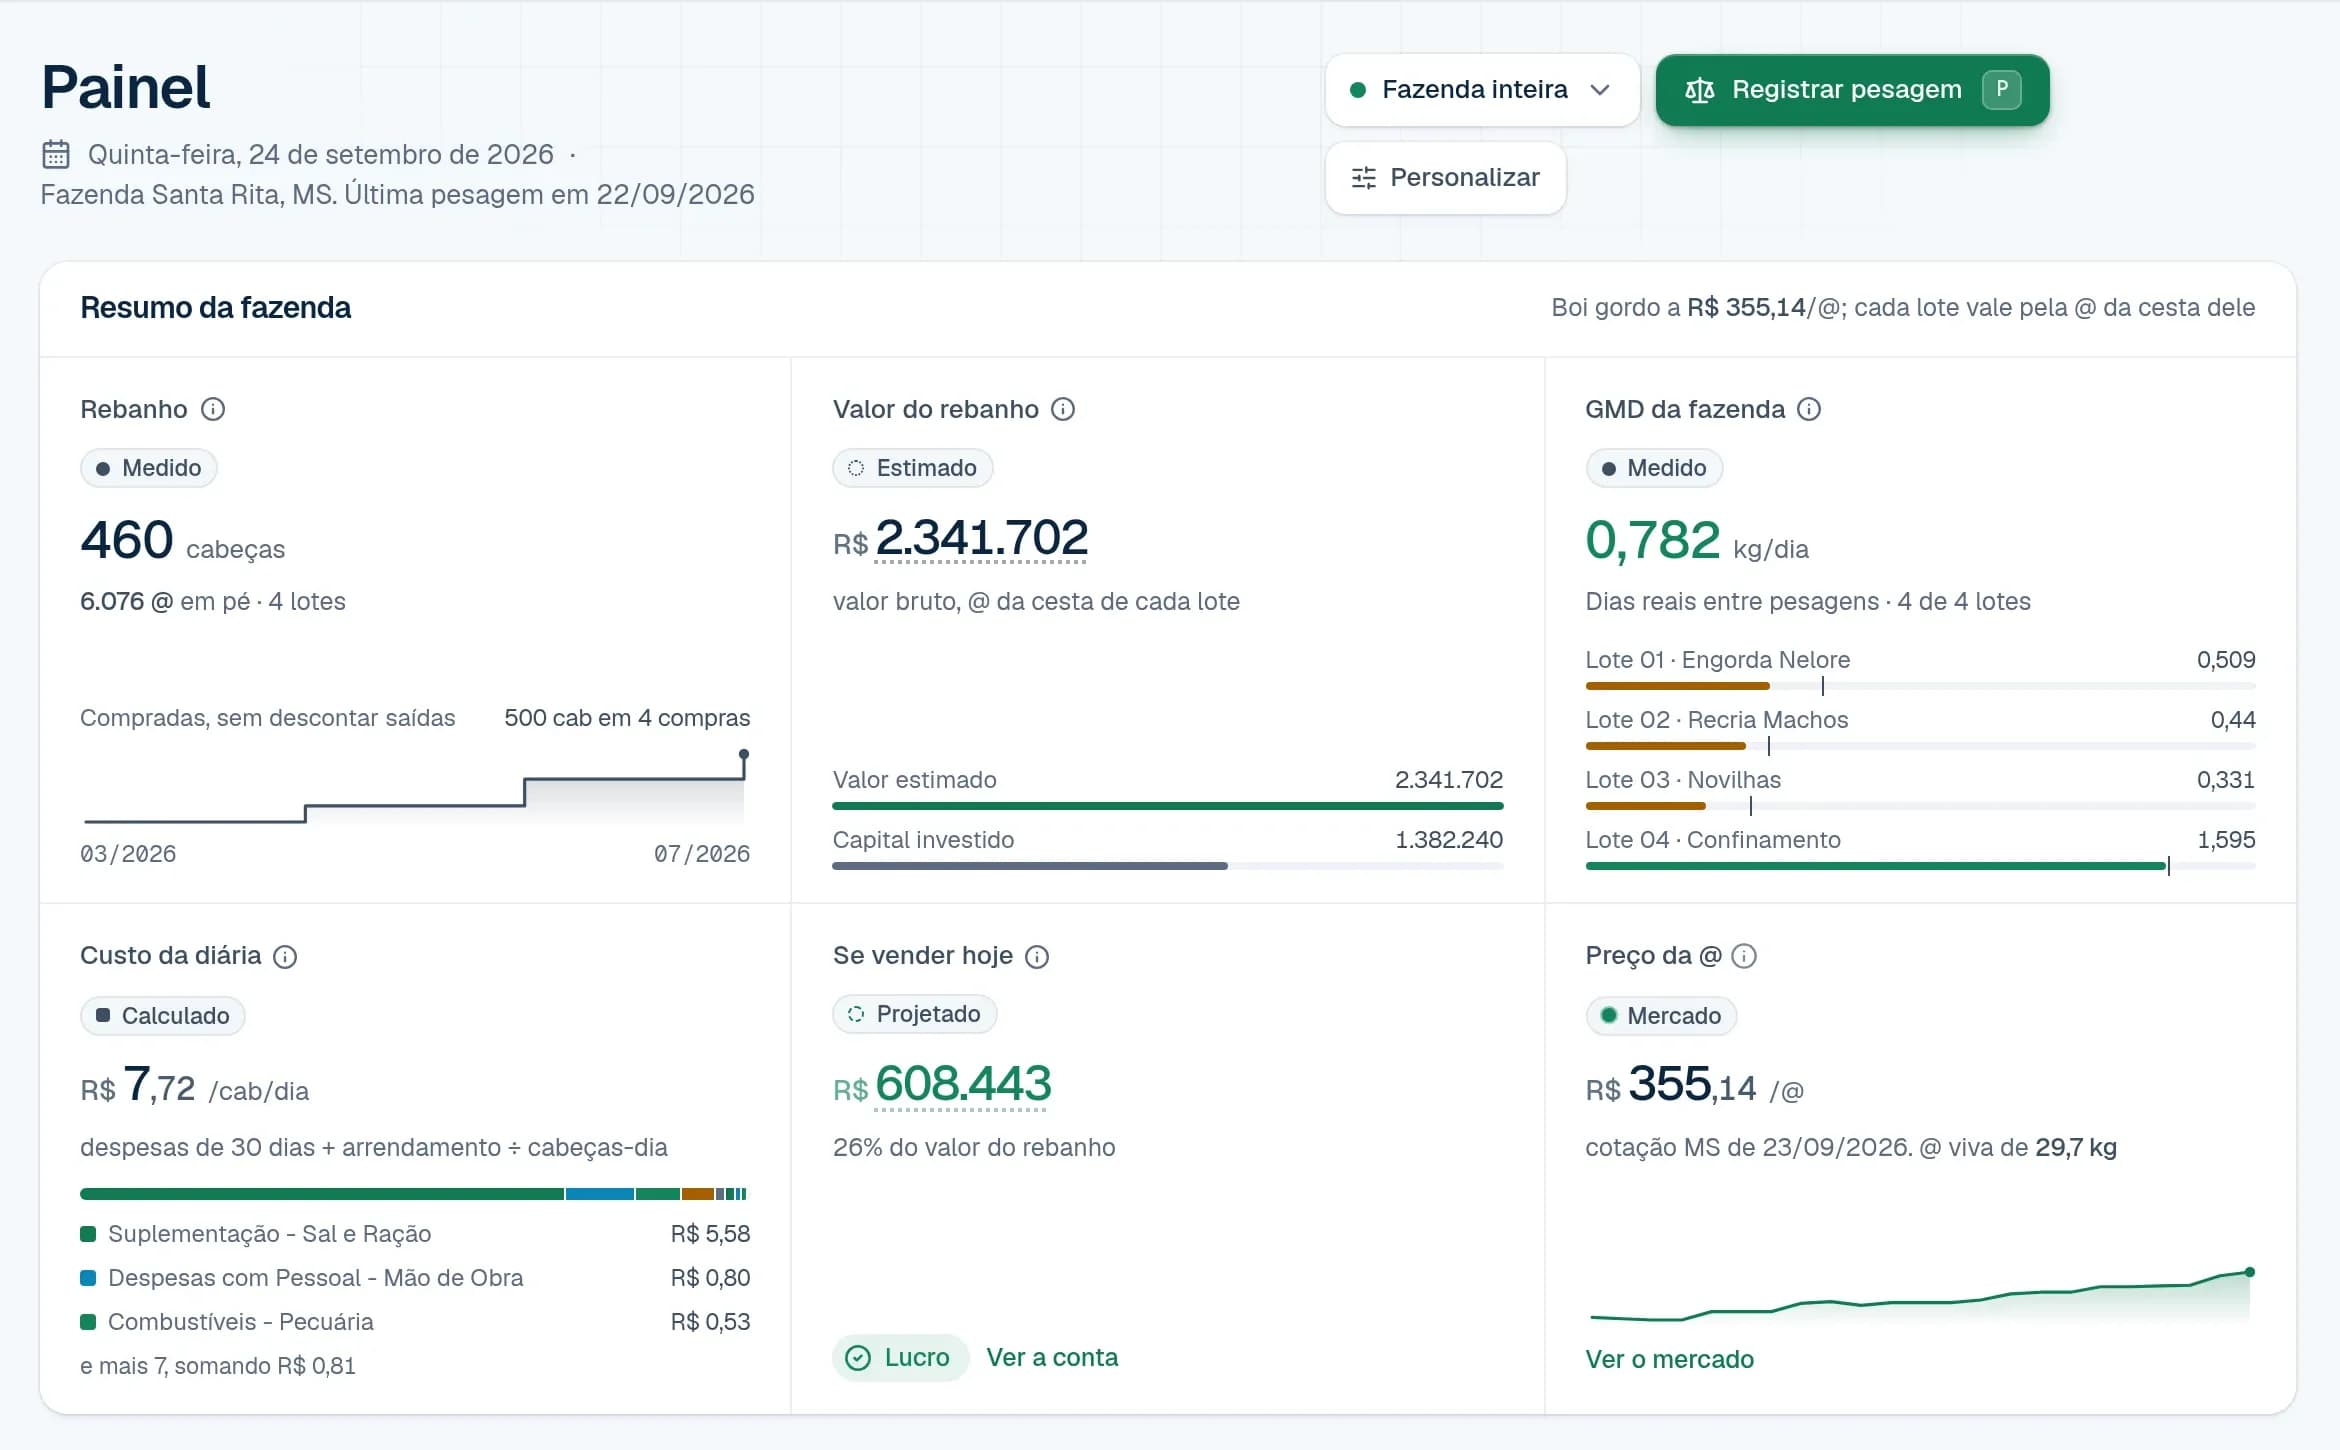Click the info icon next to Se vender hoje

point(1037,957)
